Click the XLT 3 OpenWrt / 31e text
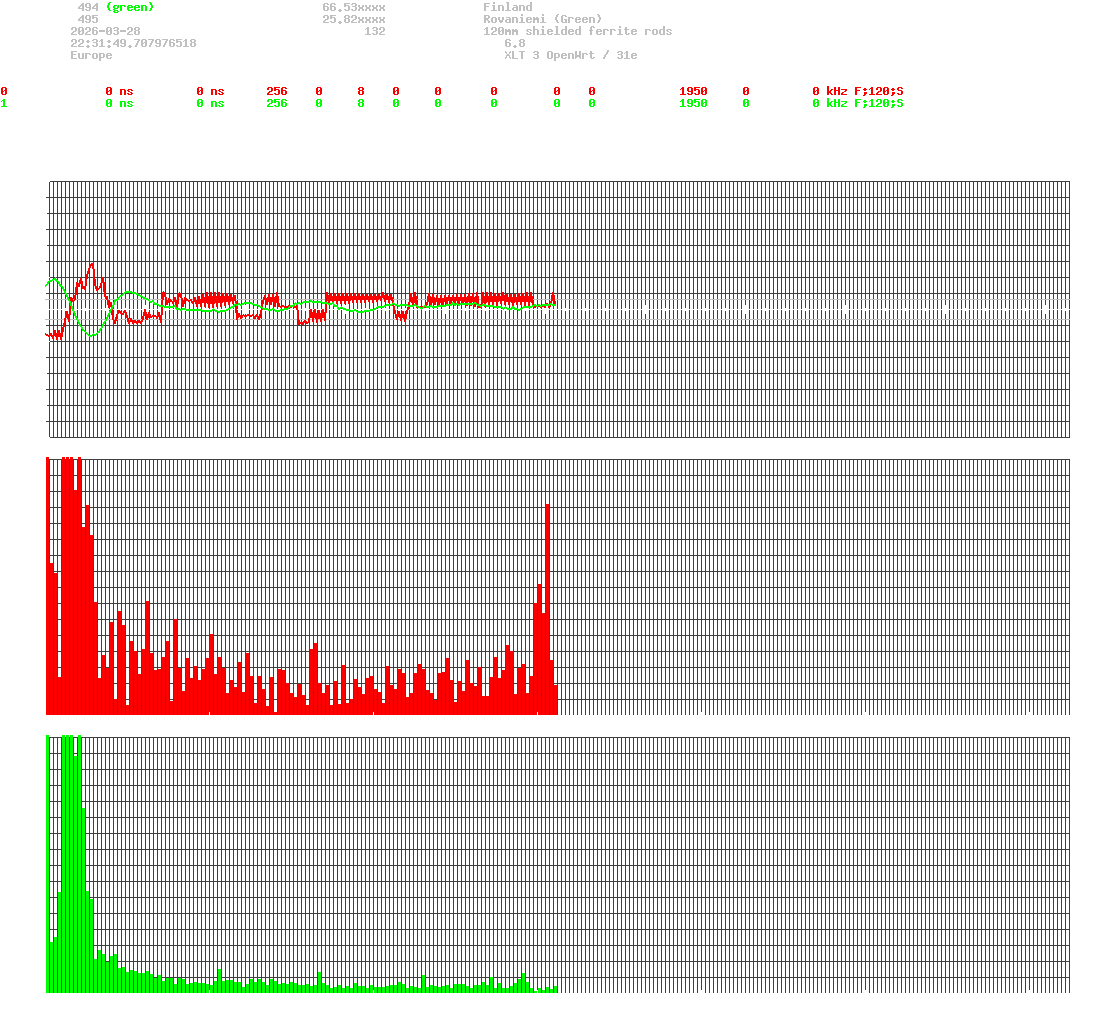 pyautogui.click(x=571, y=54)
